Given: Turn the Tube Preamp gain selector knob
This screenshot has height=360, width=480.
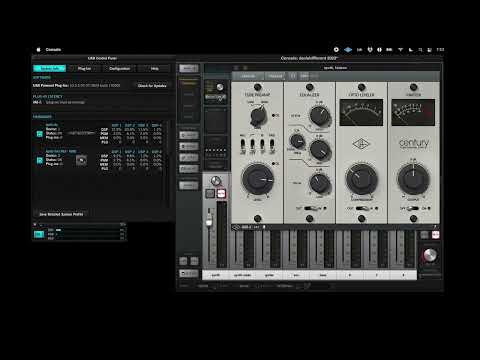Looking at the screenshot, I should coord(258,116).
